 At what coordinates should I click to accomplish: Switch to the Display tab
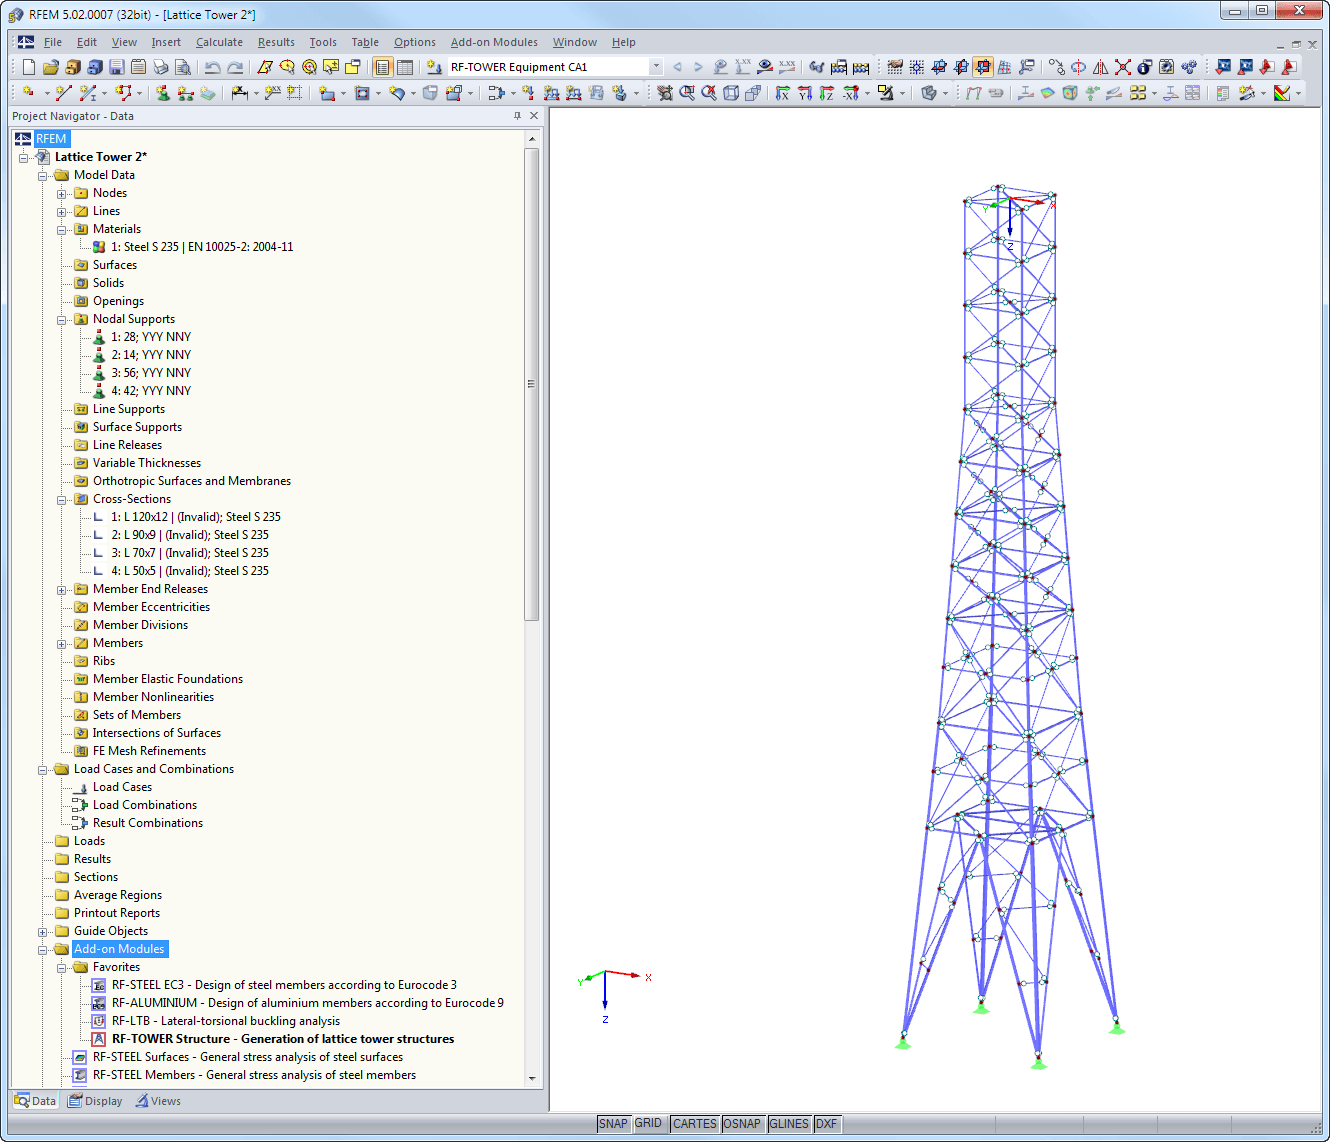pyautogui.click(x=95, y=1100)
